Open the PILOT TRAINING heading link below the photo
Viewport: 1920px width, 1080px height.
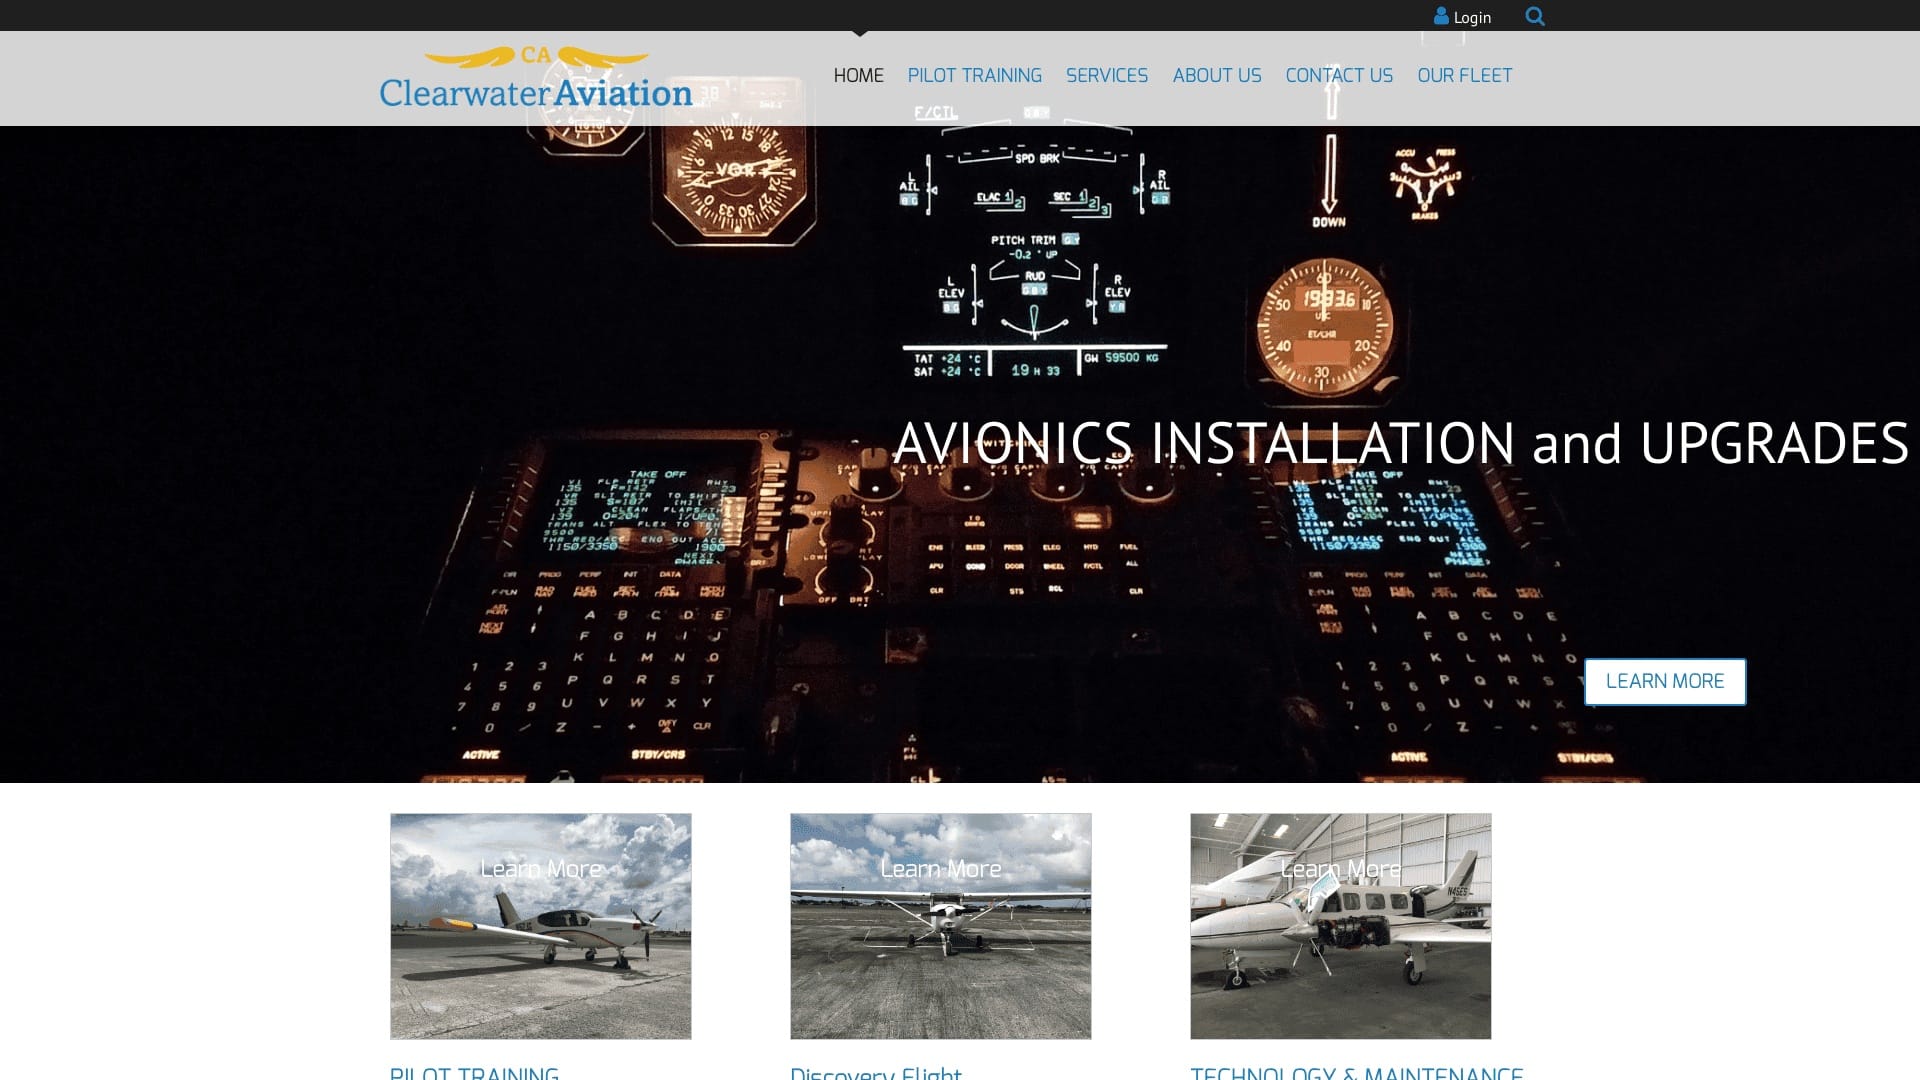pos(475,1073)
